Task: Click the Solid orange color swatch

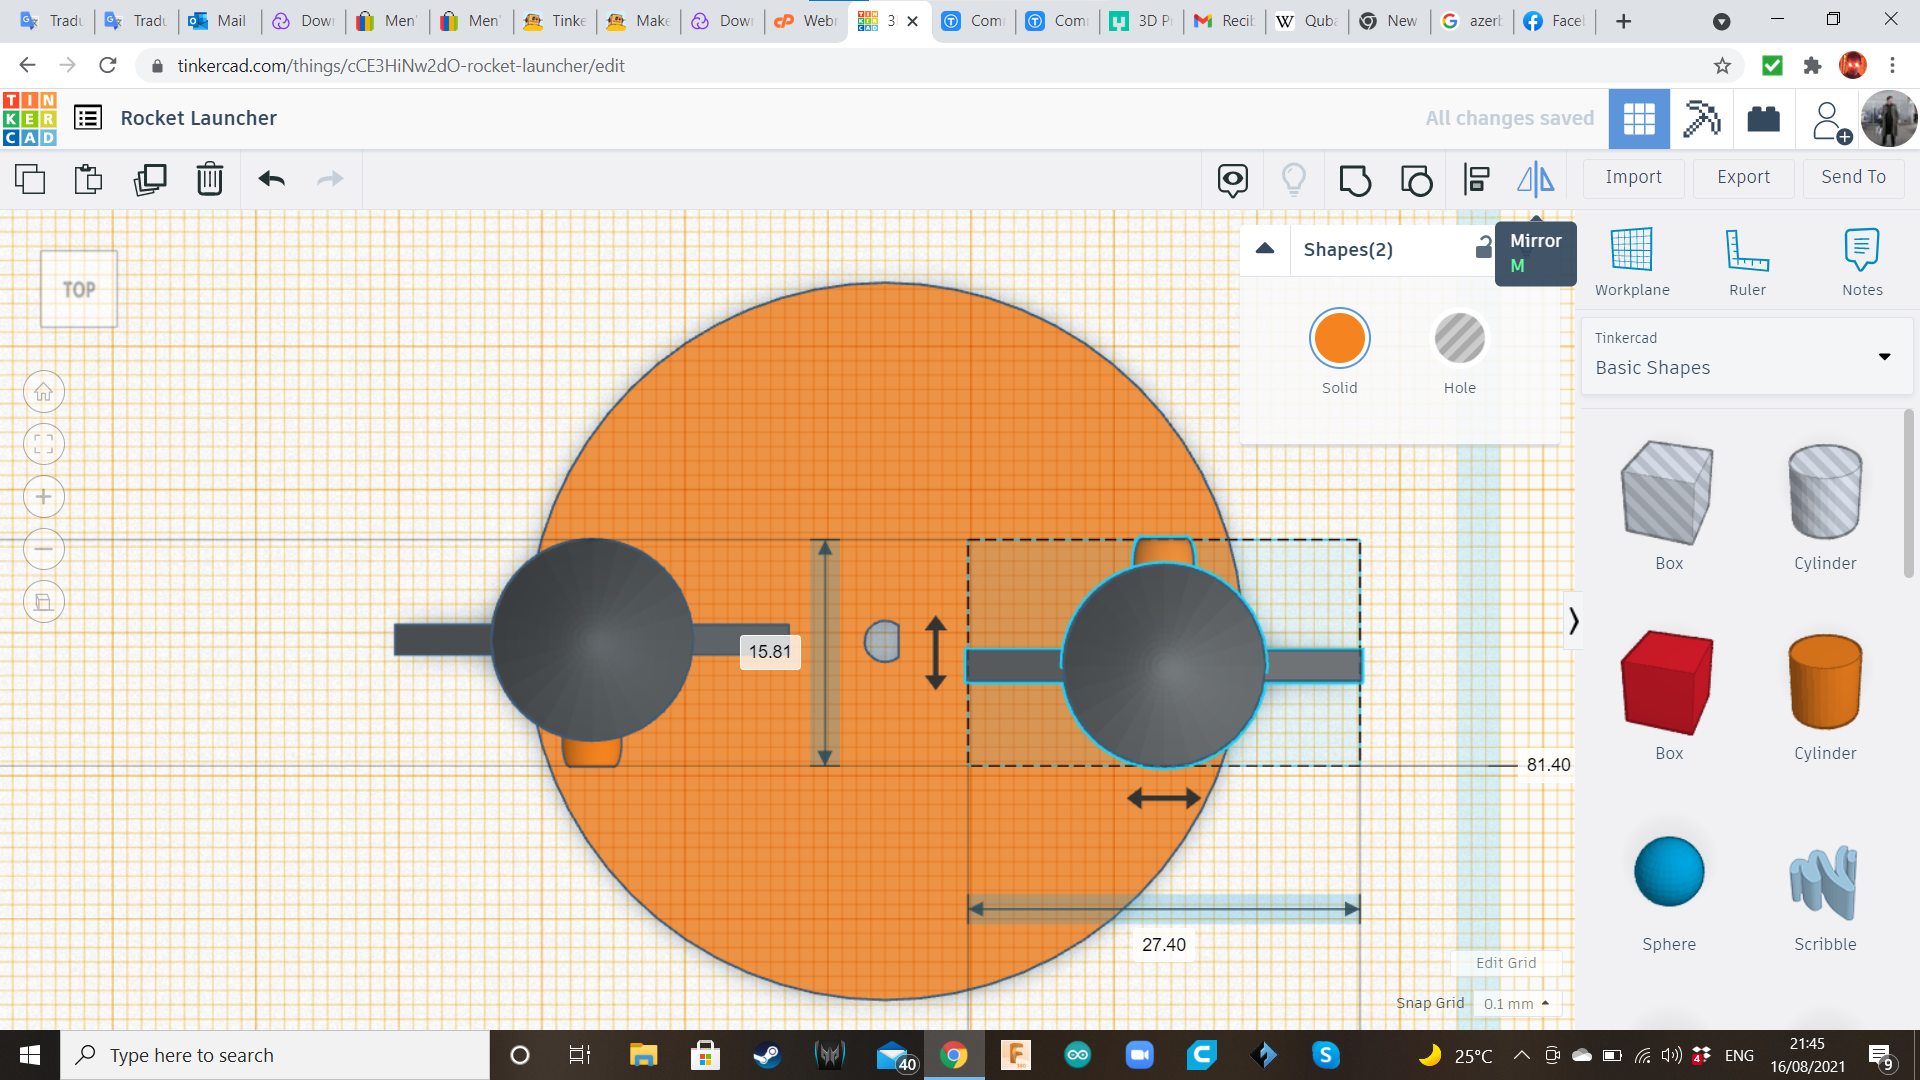Action: pyautogui.click(x=1339, y=338)
